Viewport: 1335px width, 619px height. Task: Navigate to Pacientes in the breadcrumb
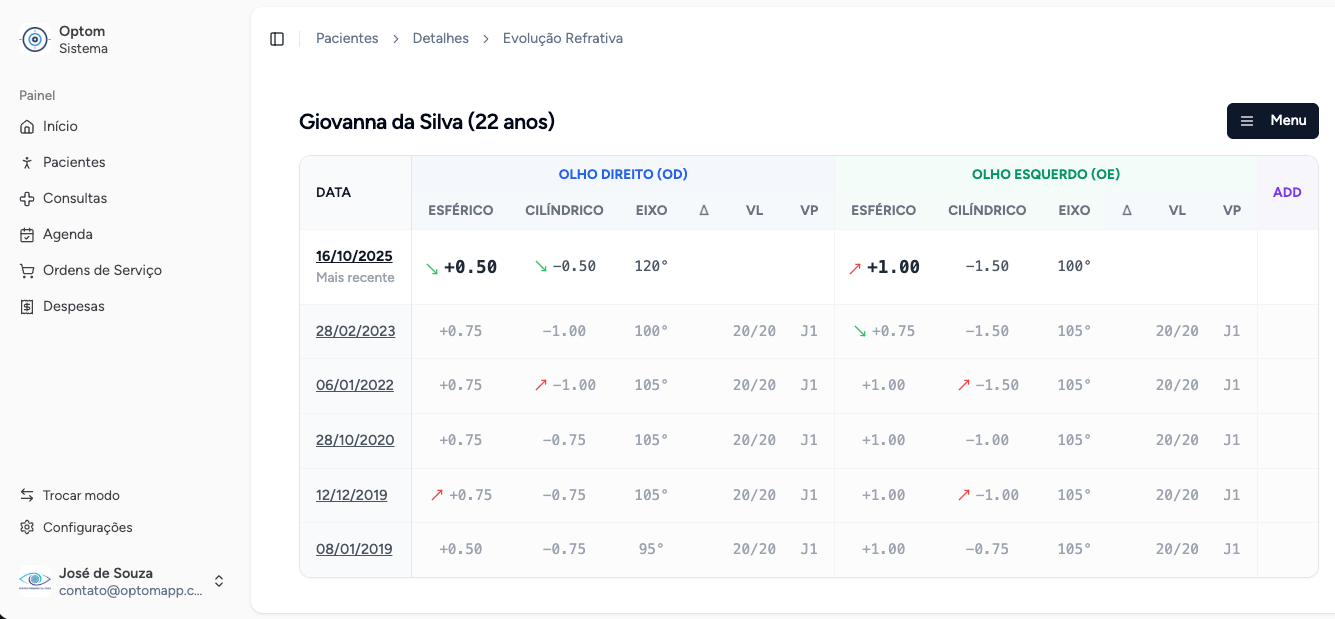pos(347,38)
